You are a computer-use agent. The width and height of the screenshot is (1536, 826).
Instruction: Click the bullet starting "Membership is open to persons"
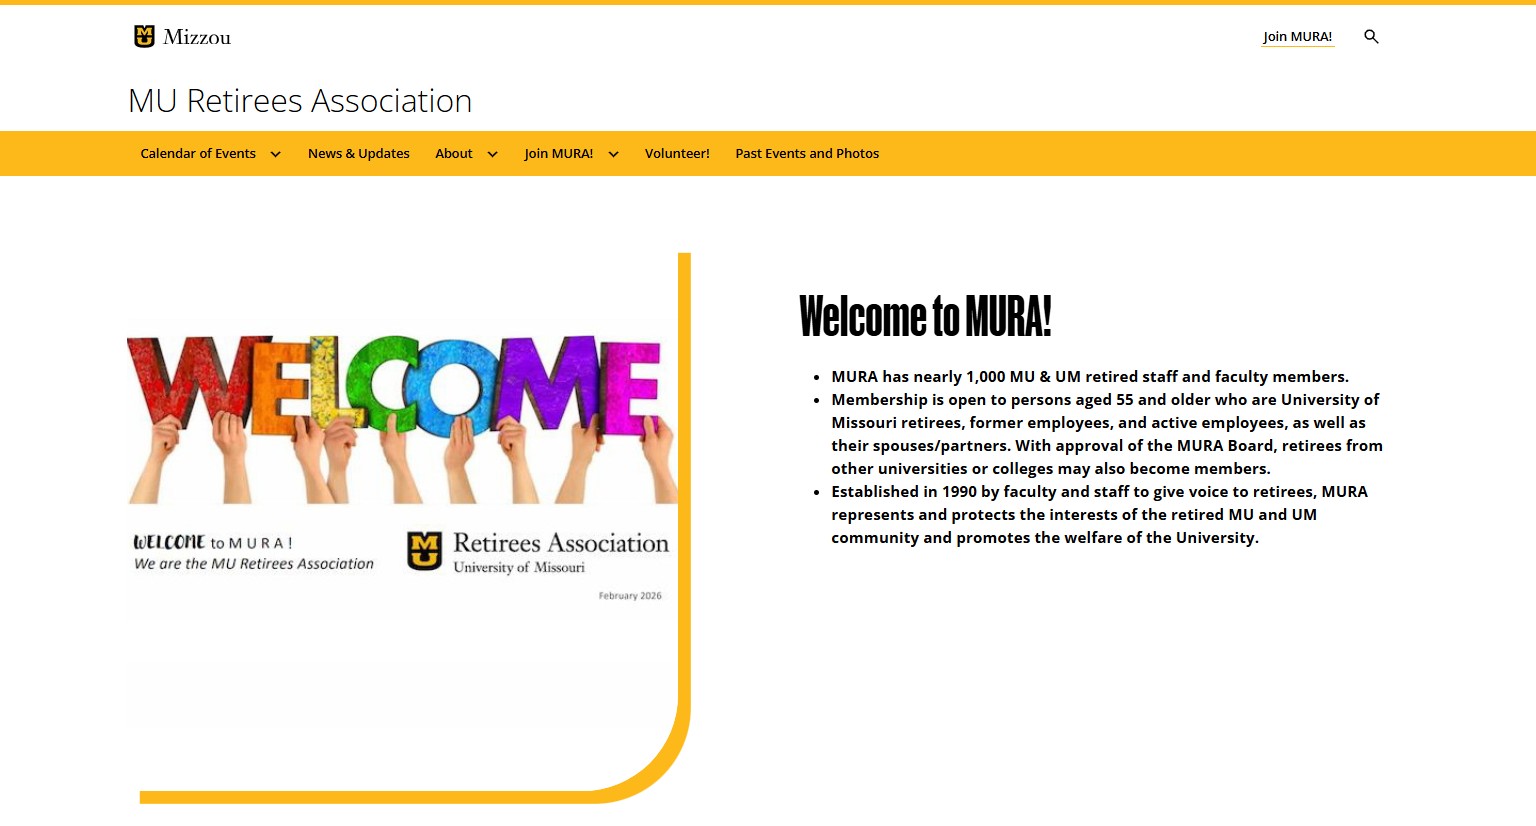pyautogui.click(x=1107, y=434)
